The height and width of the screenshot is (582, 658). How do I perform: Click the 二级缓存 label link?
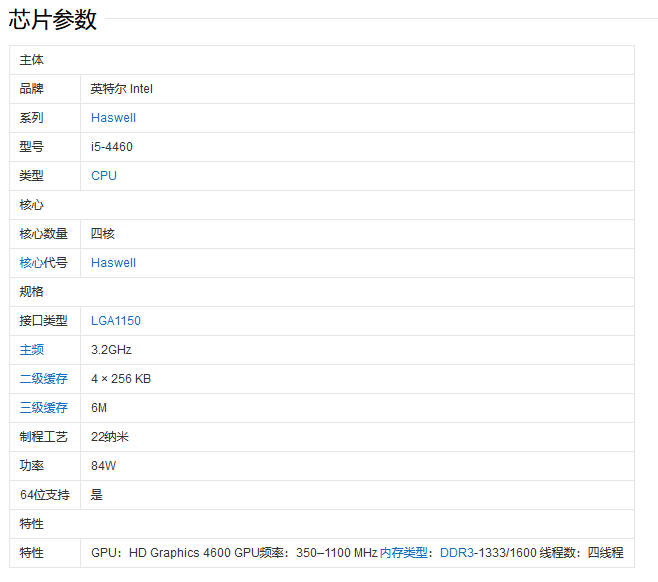[x=43, y=379]
